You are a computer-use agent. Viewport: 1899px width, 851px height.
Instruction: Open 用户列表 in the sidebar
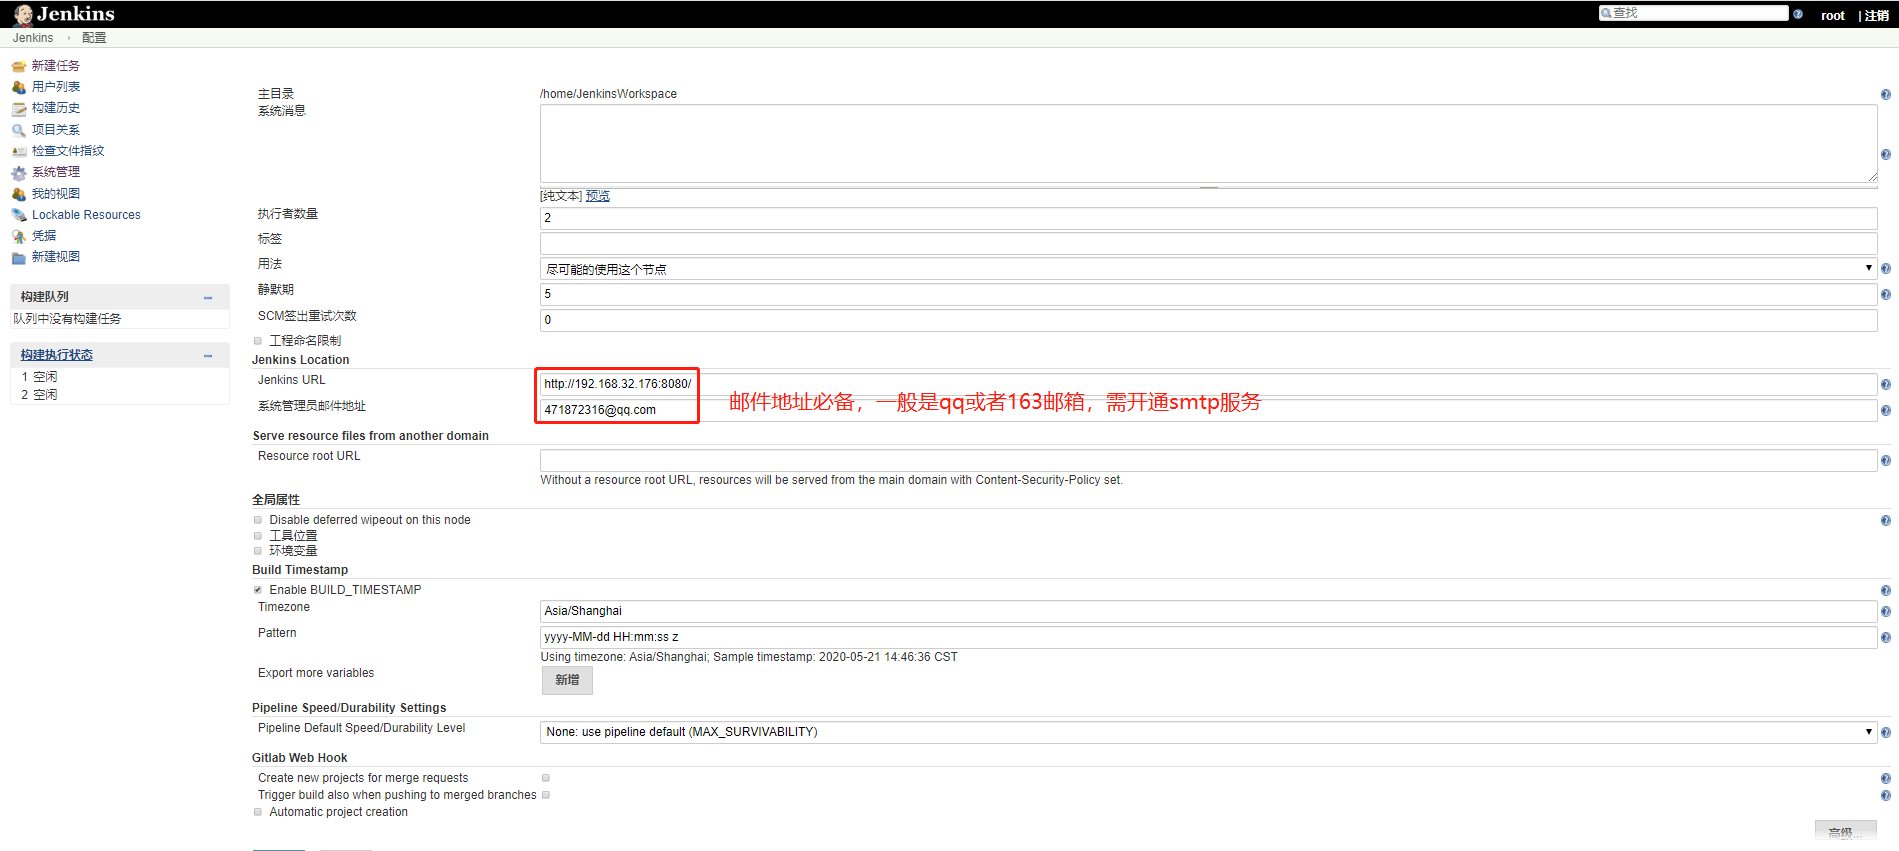[56, 87]
